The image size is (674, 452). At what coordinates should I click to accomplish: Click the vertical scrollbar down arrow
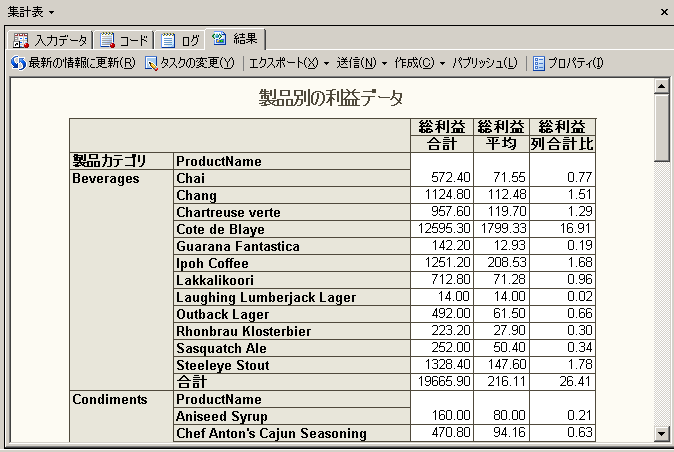[x=661, y=433]
